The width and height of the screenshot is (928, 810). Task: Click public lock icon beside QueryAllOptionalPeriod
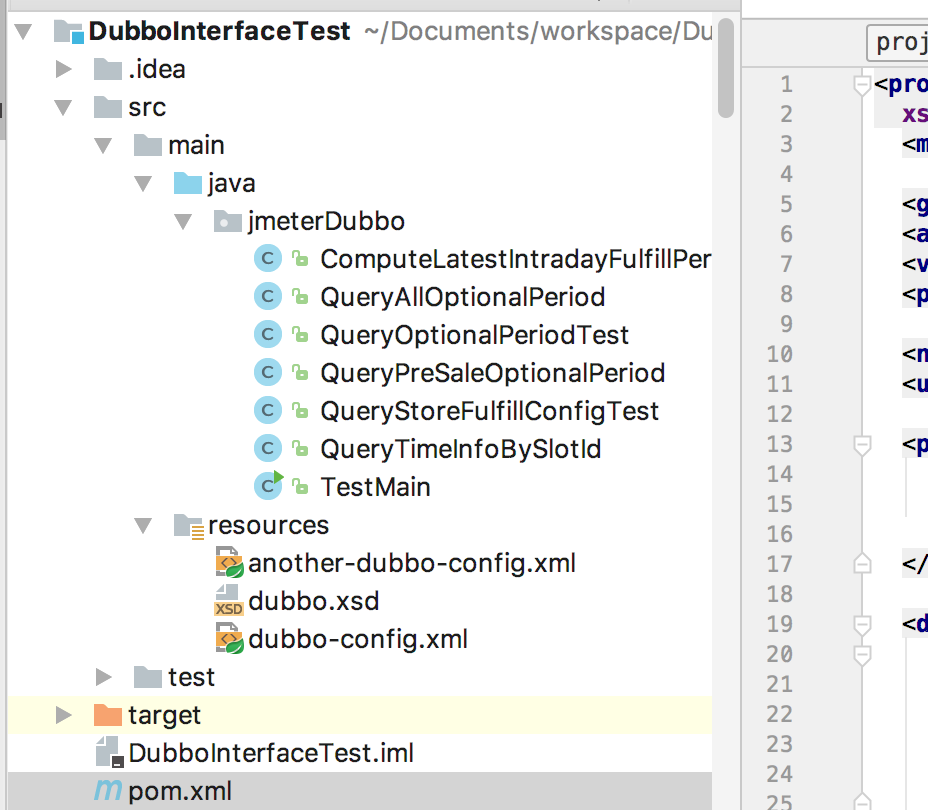(301, 296)
